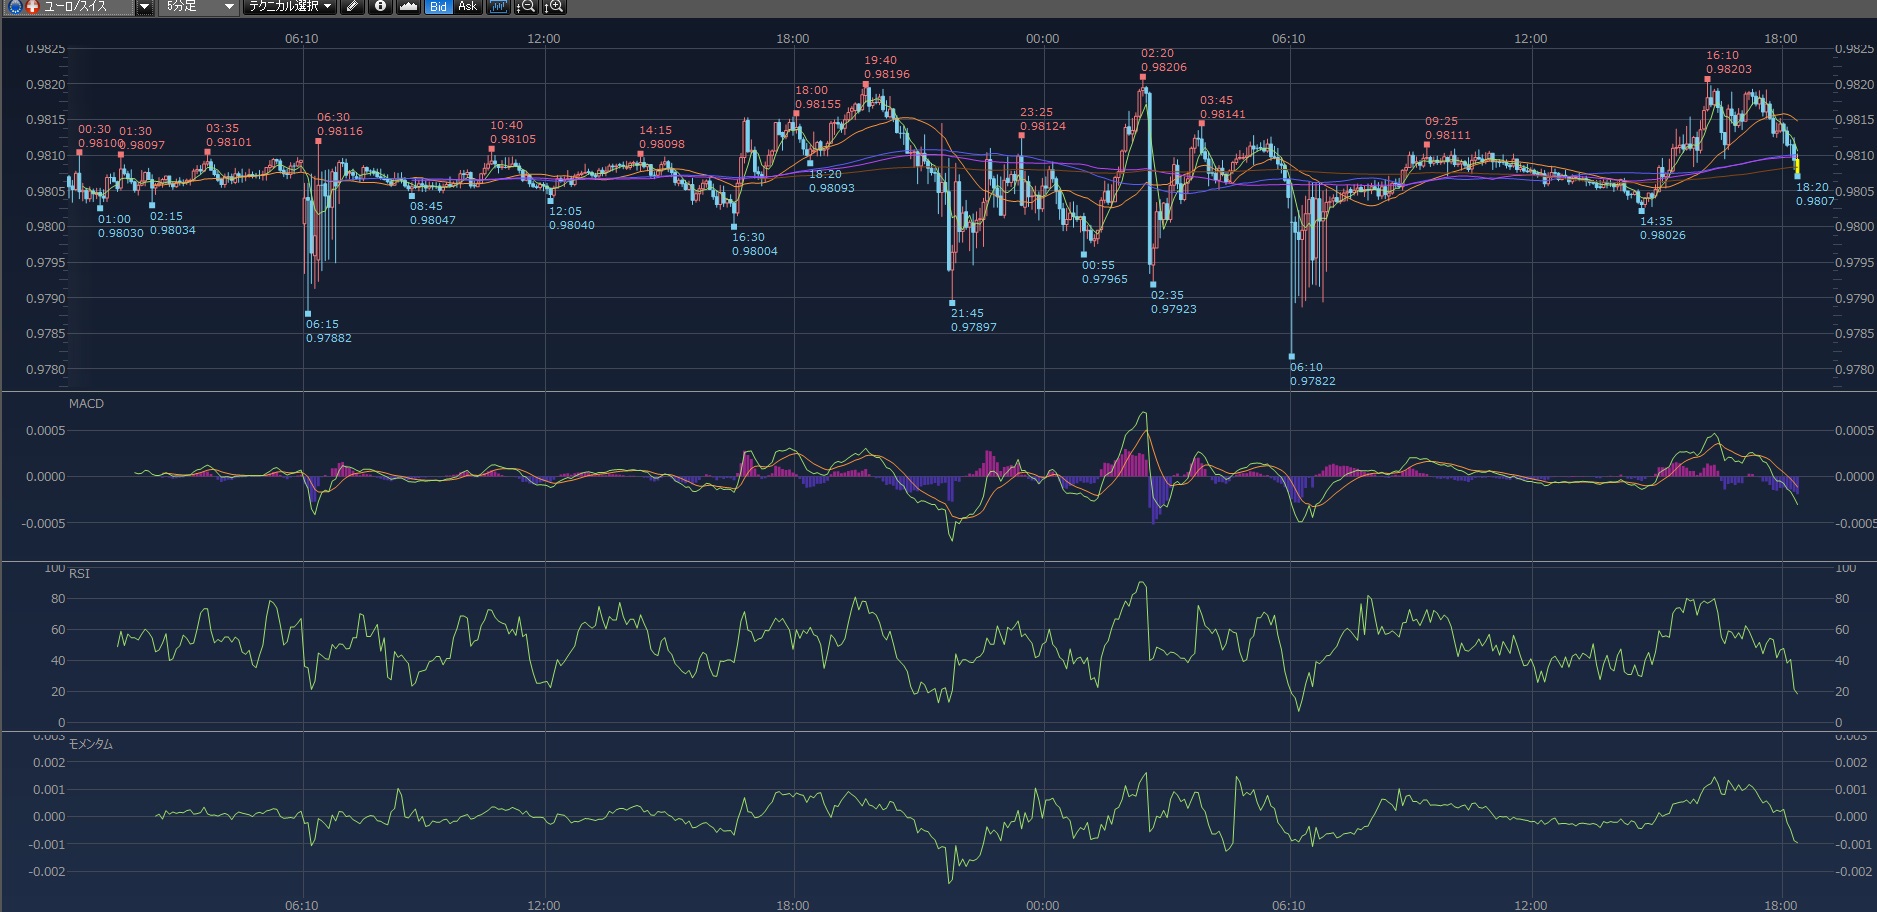Zoom out the chart vertically

click(526, 7)
